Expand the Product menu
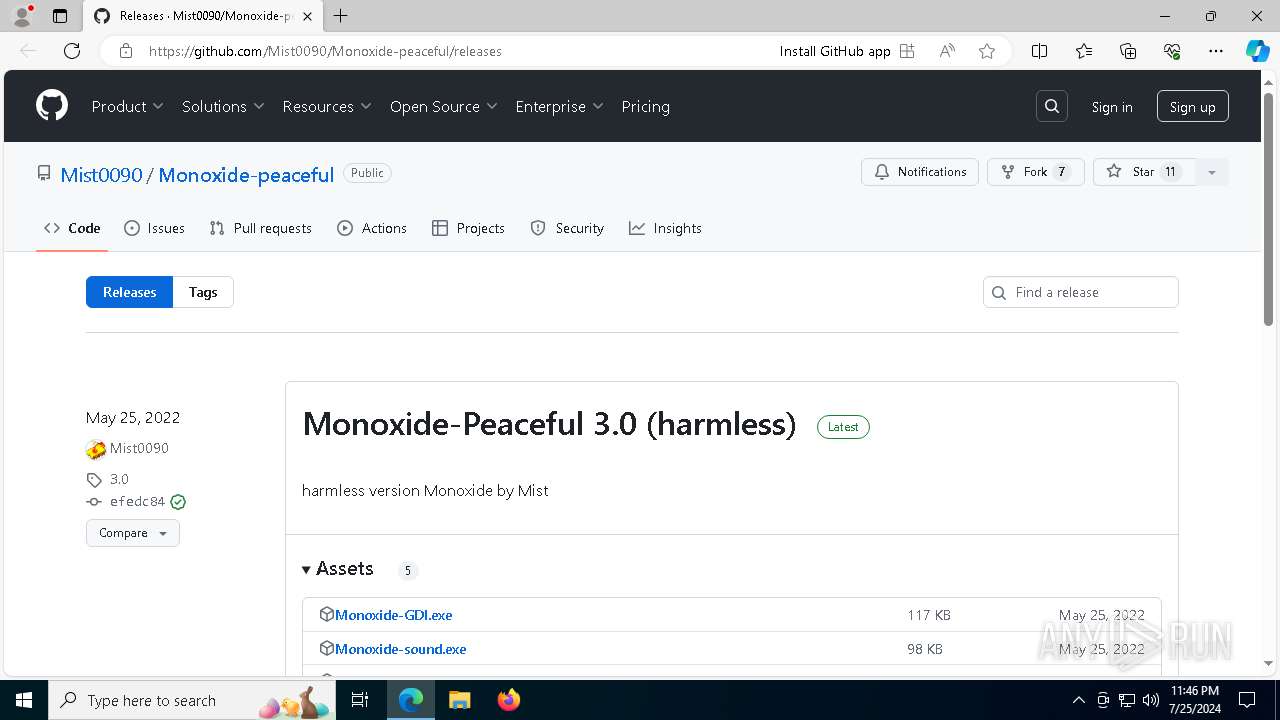 [128, 106]
